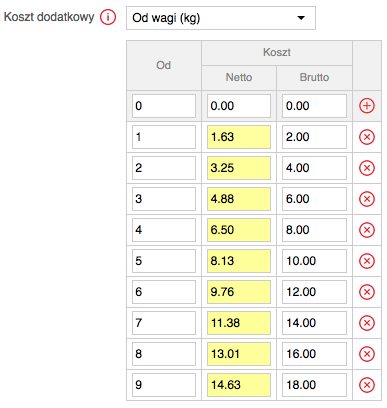
Task: Delete the row with brutto 16.00
Action: pos(367,354)
